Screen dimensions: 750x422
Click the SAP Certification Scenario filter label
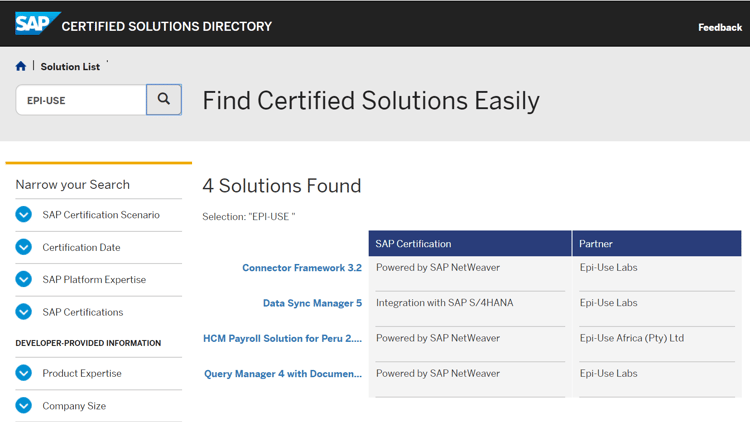101,215
